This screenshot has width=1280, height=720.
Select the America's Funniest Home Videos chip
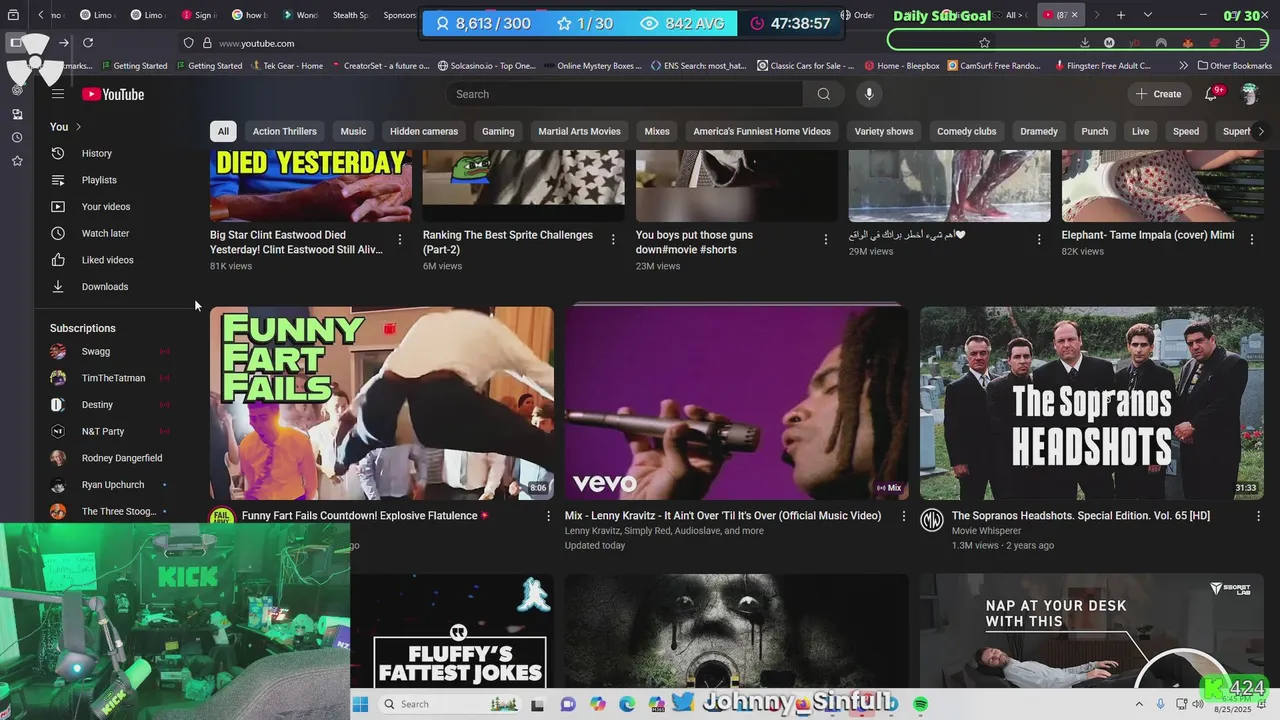(762, 131)
